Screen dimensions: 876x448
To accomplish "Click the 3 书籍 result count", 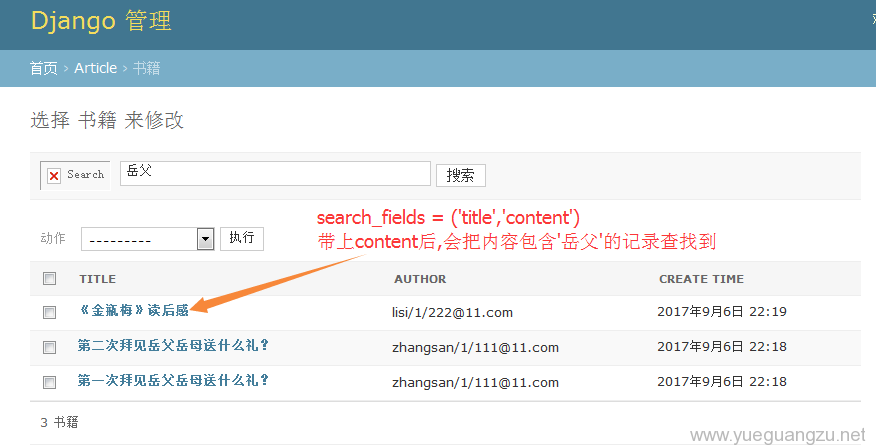I will (59, 422).
